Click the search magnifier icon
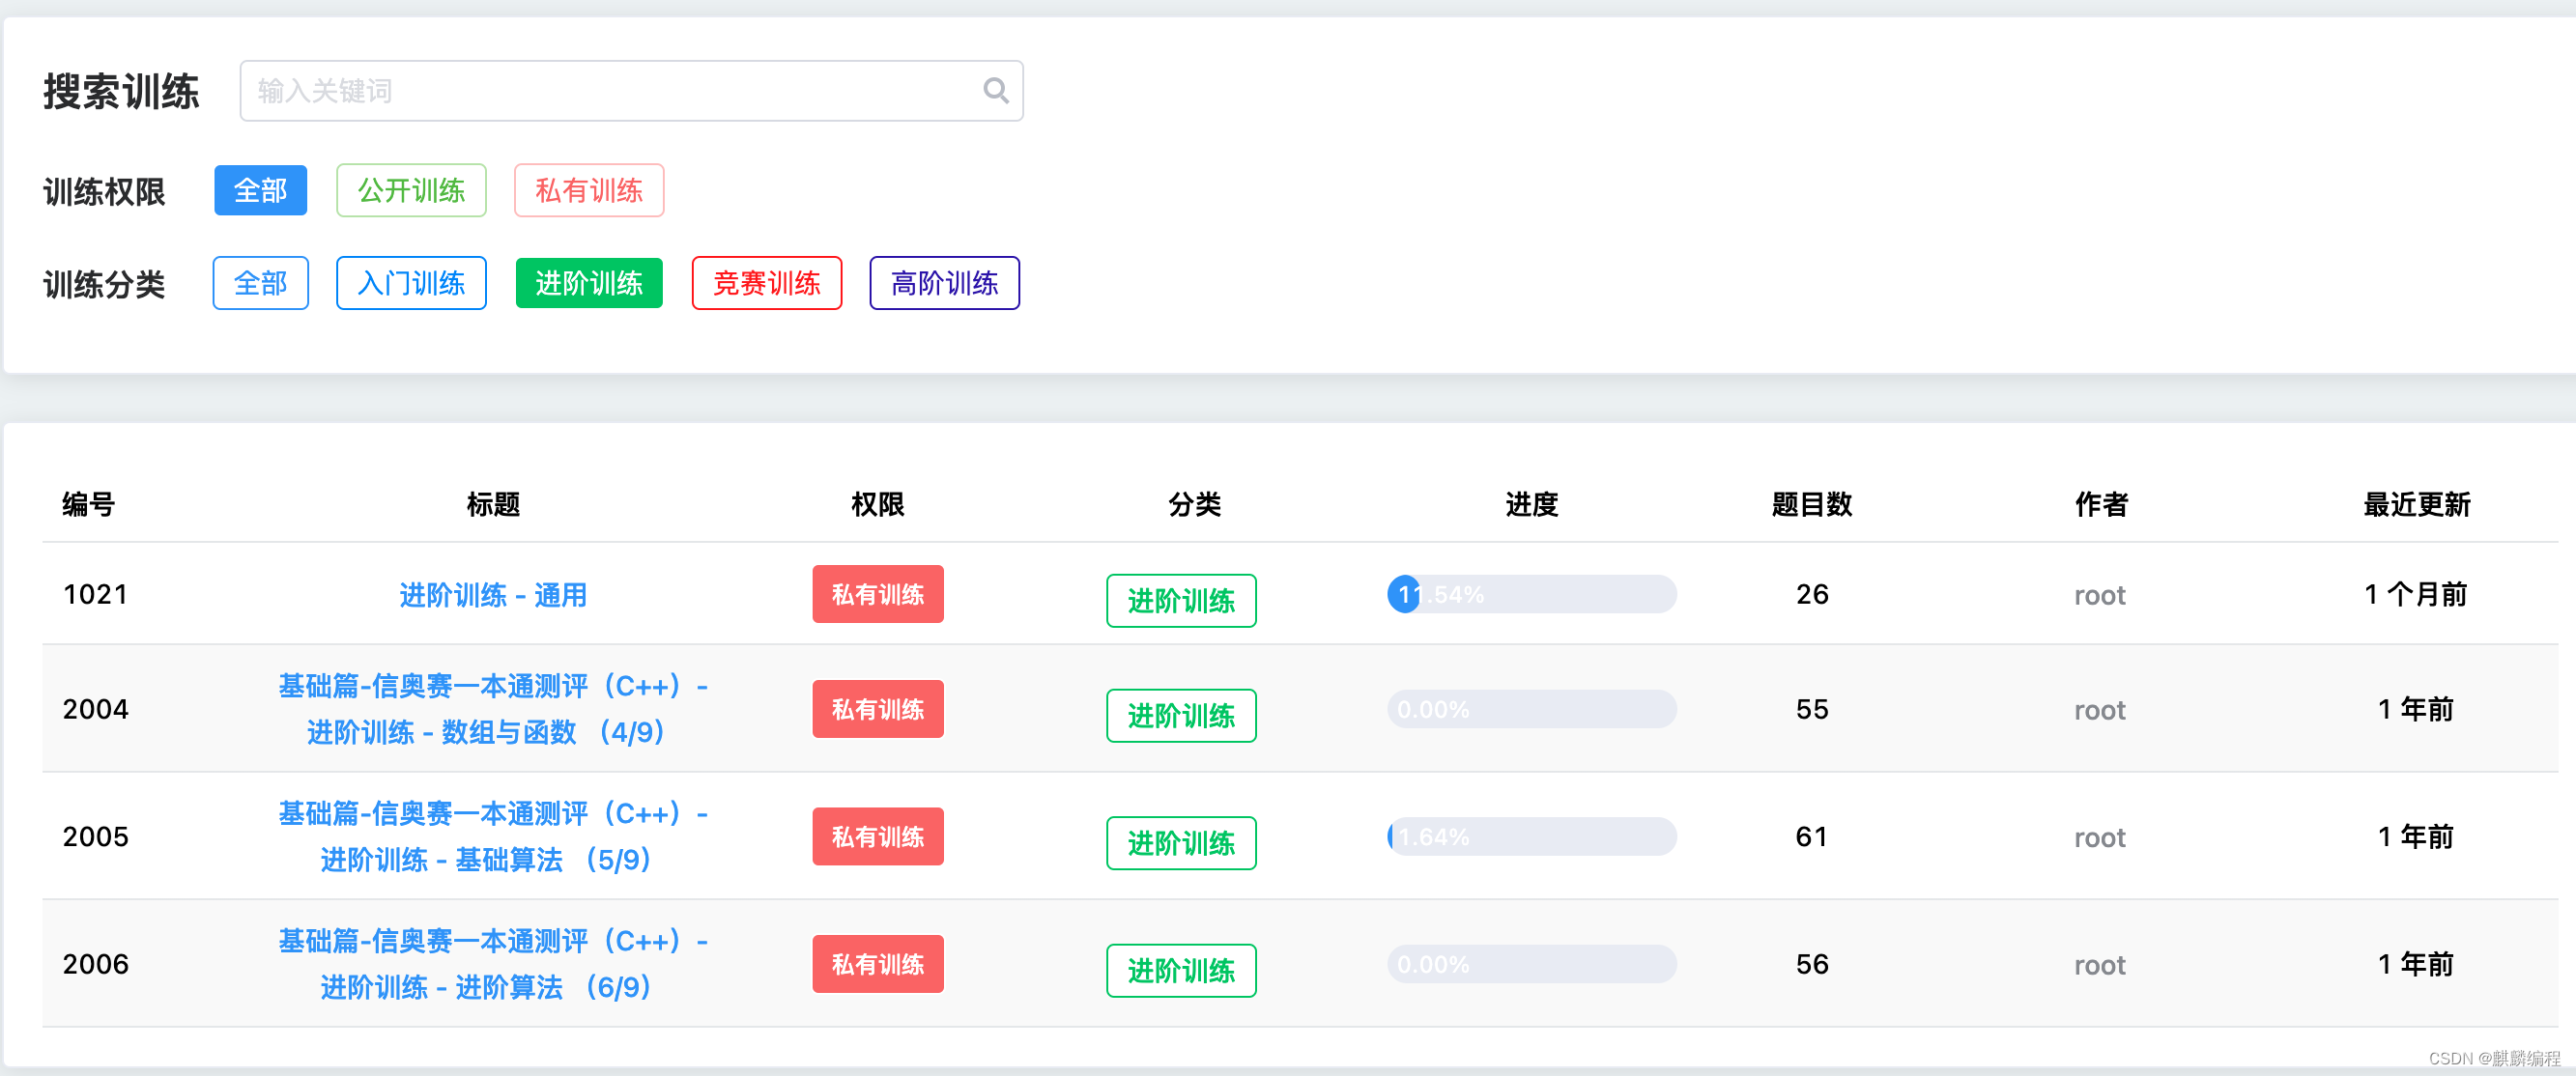This screenshot has height=1076, width=2576. (x=995, y=91)
